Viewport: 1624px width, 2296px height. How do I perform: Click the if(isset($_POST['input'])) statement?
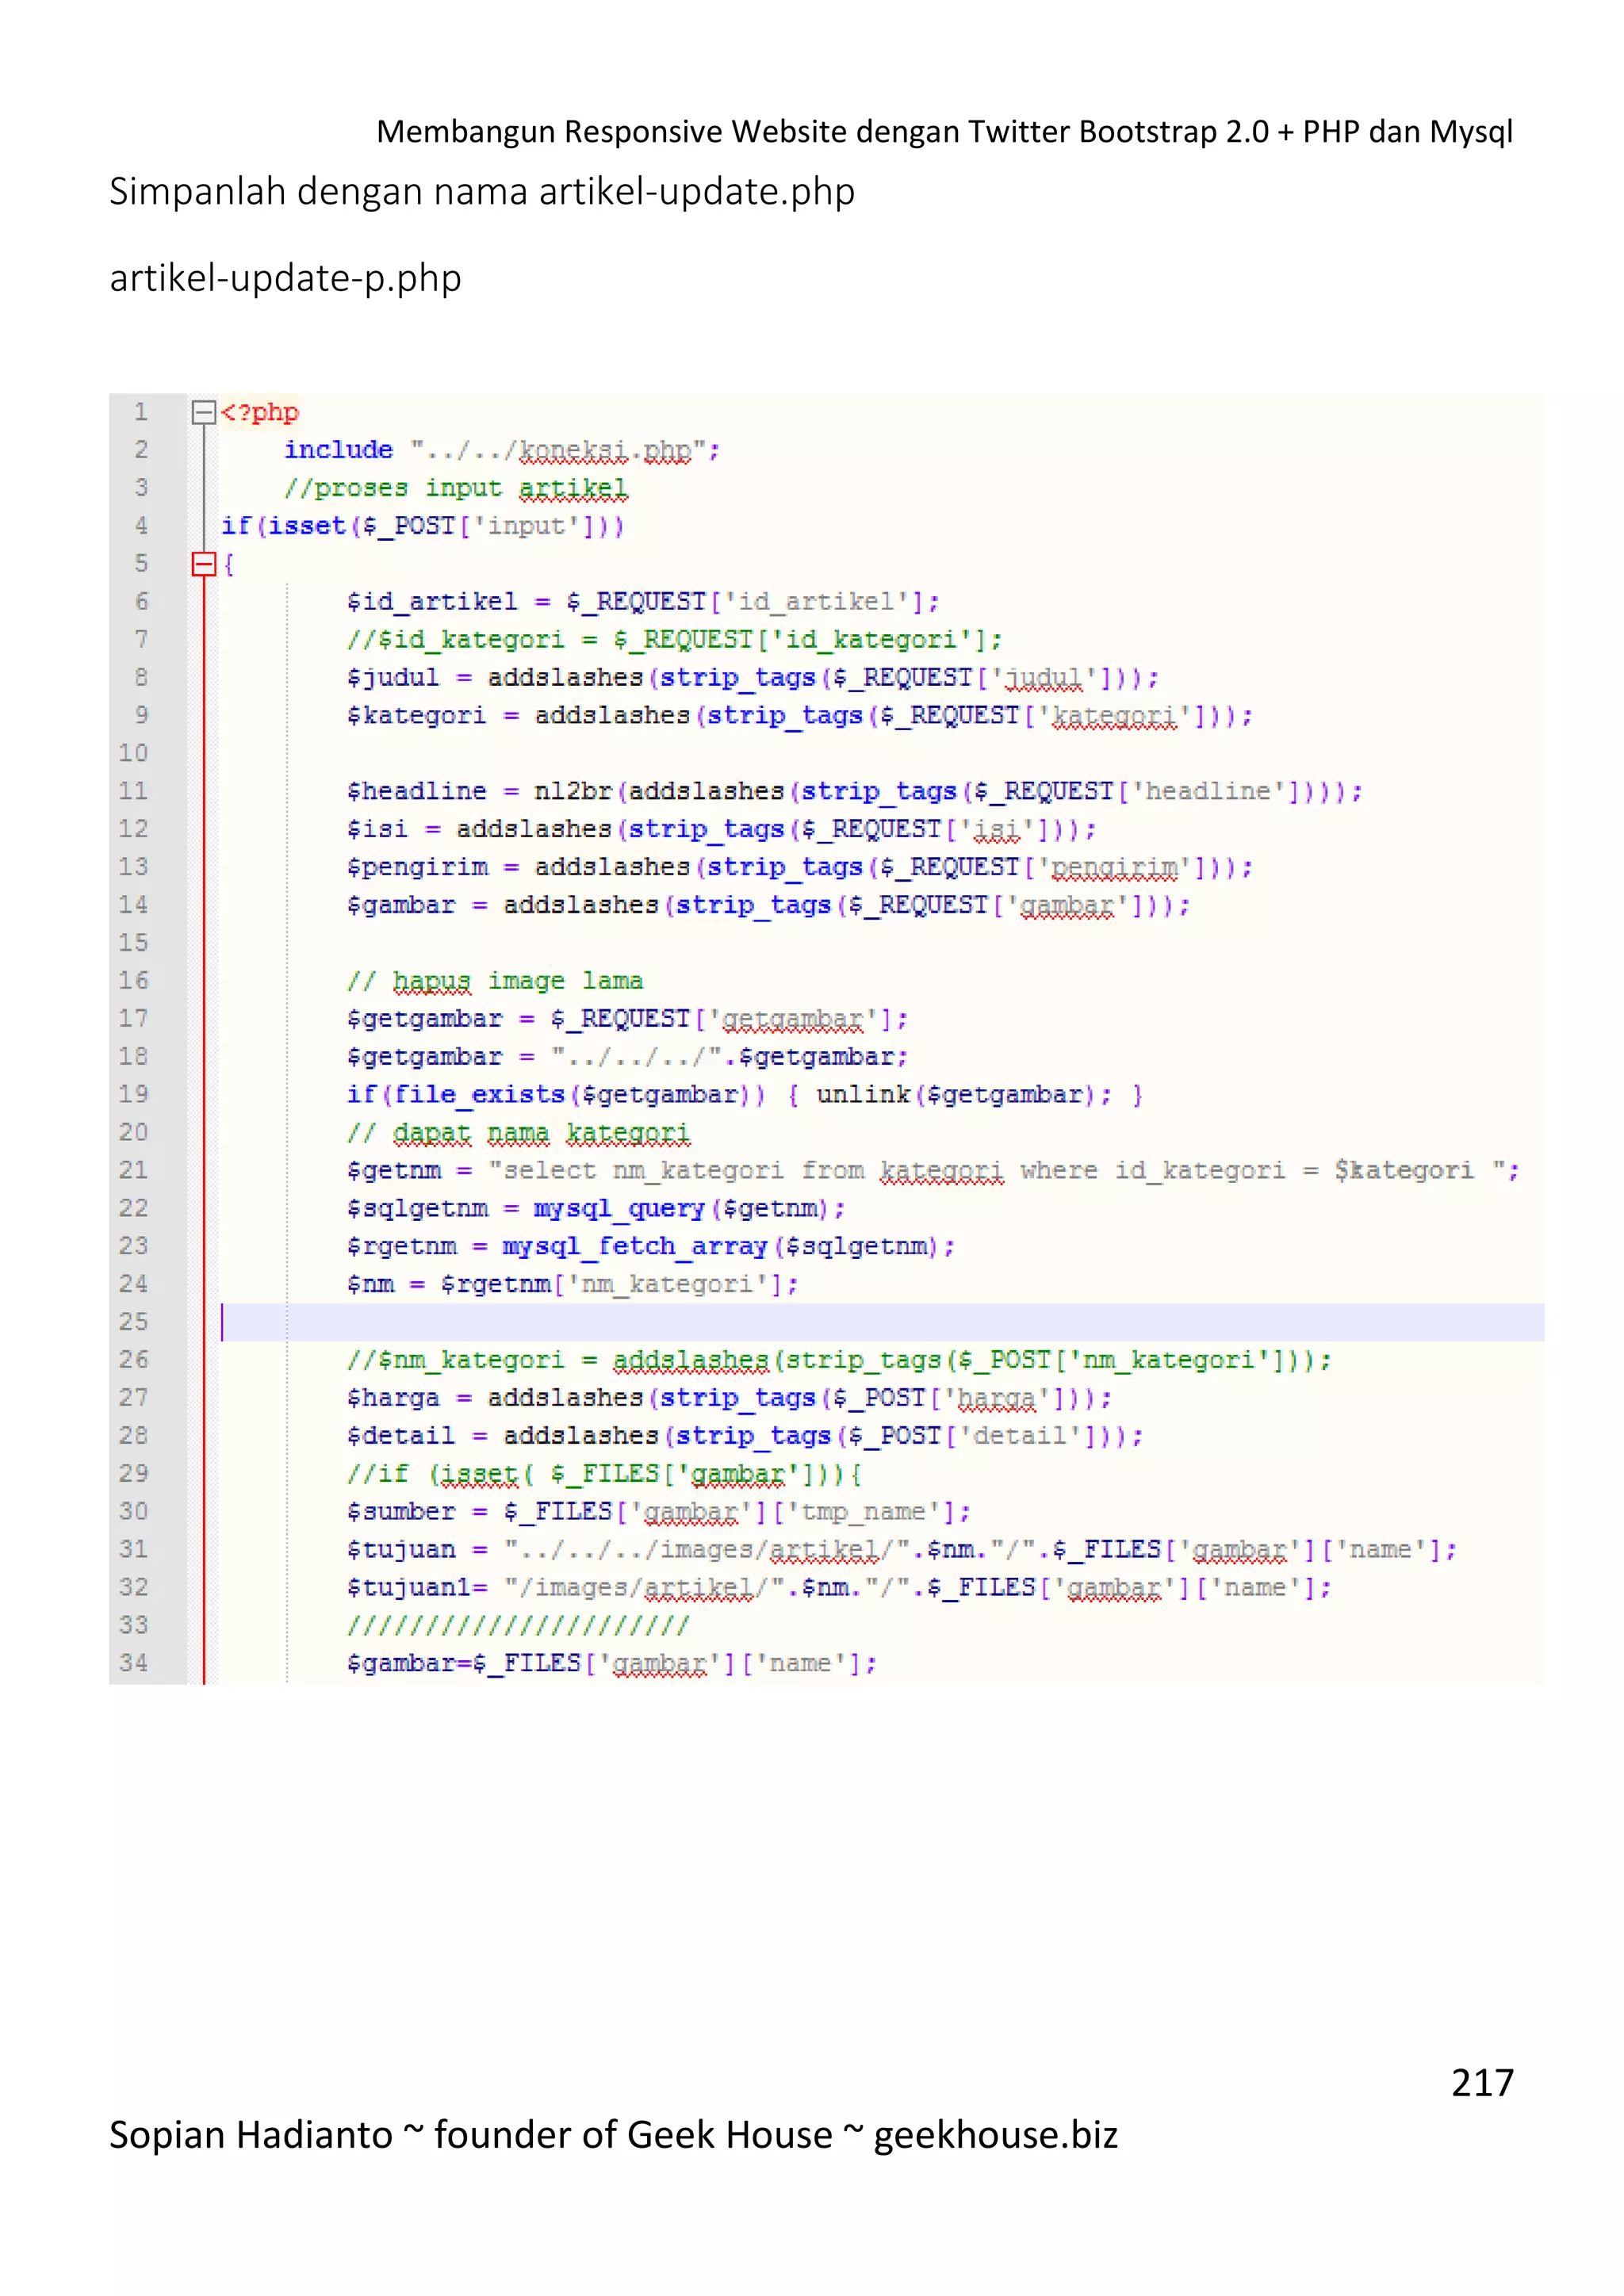423,526
